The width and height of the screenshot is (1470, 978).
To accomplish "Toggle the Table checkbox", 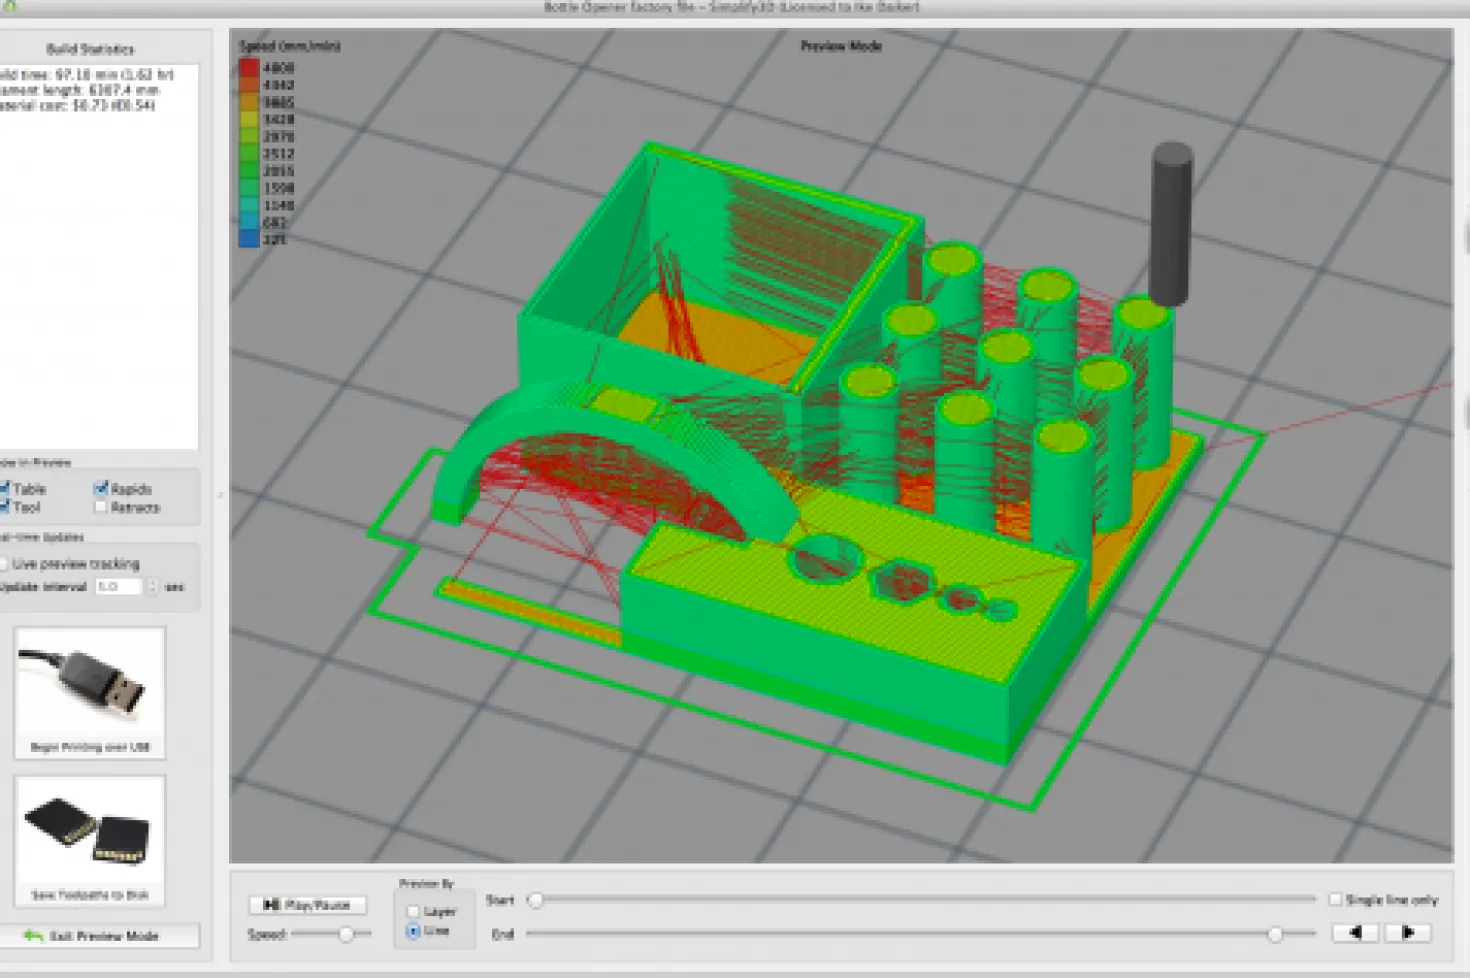I will tap(3, 489).
